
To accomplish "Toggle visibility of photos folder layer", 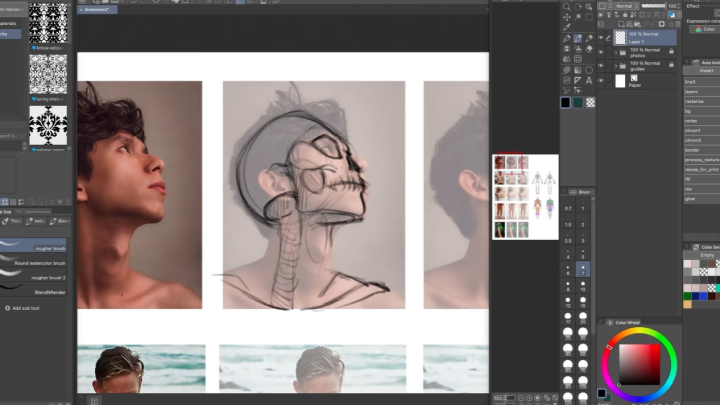I will [x=603, y=52].
